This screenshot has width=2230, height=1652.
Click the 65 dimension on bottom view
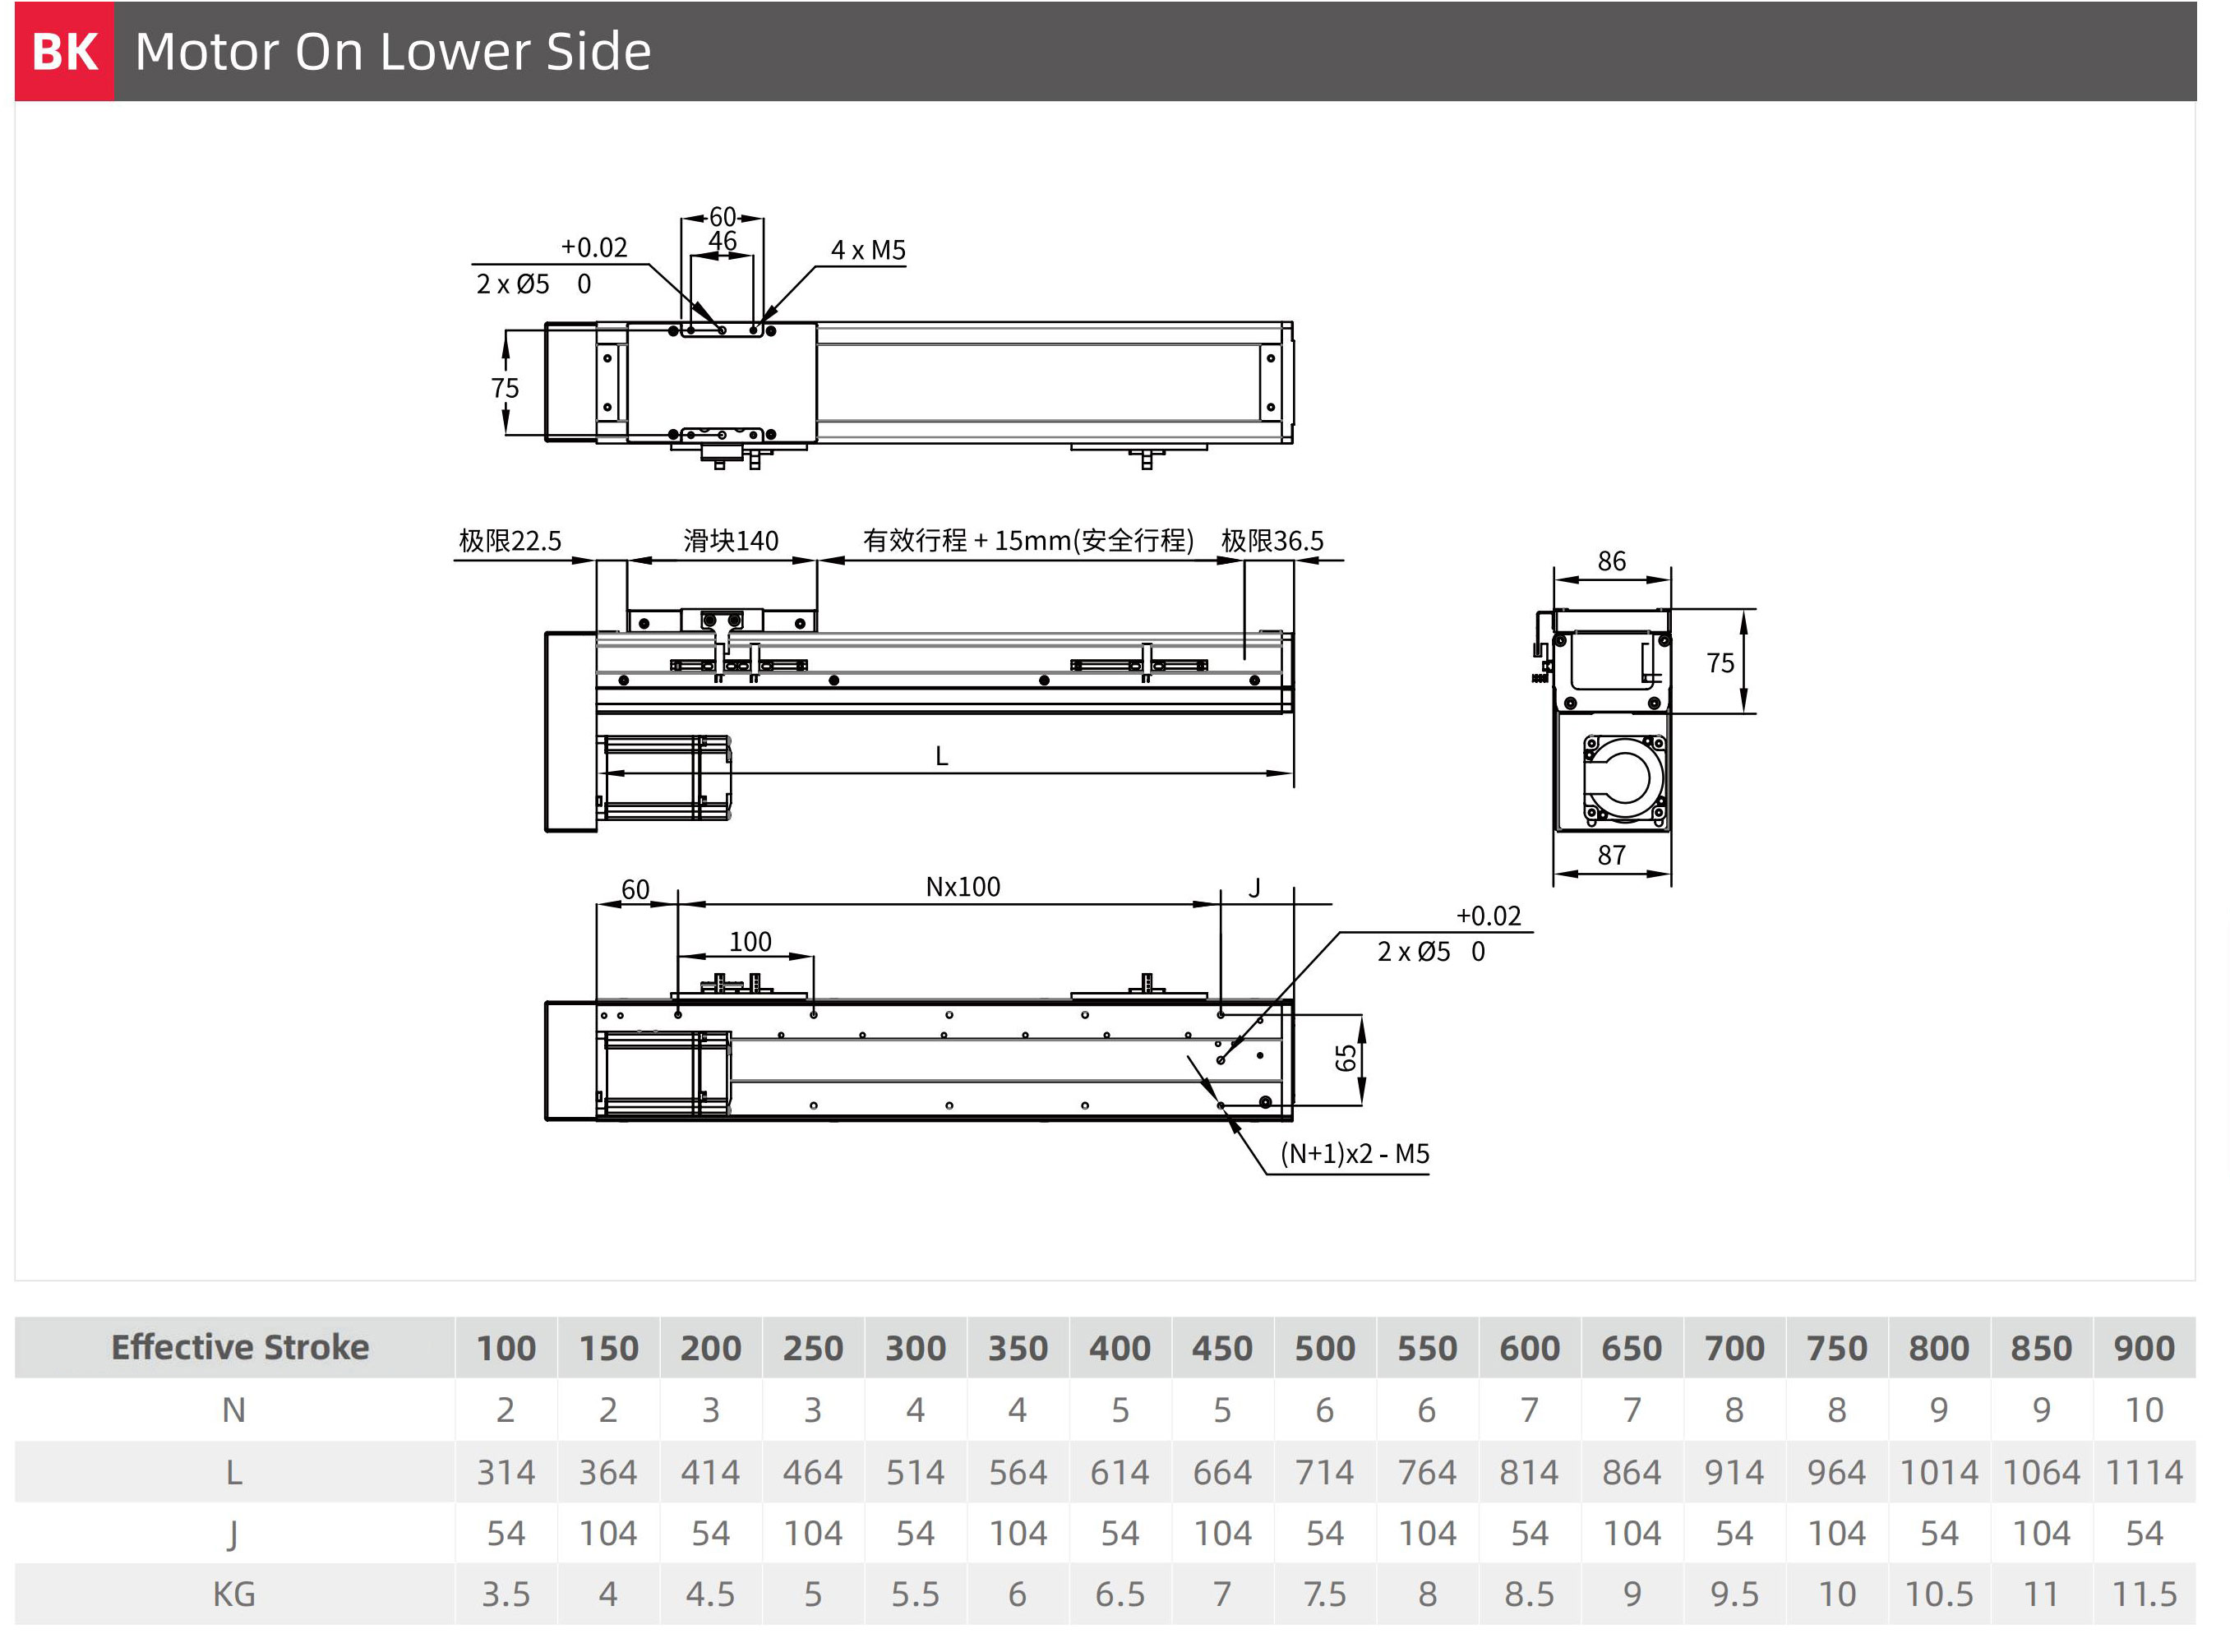(1346, 1058)
